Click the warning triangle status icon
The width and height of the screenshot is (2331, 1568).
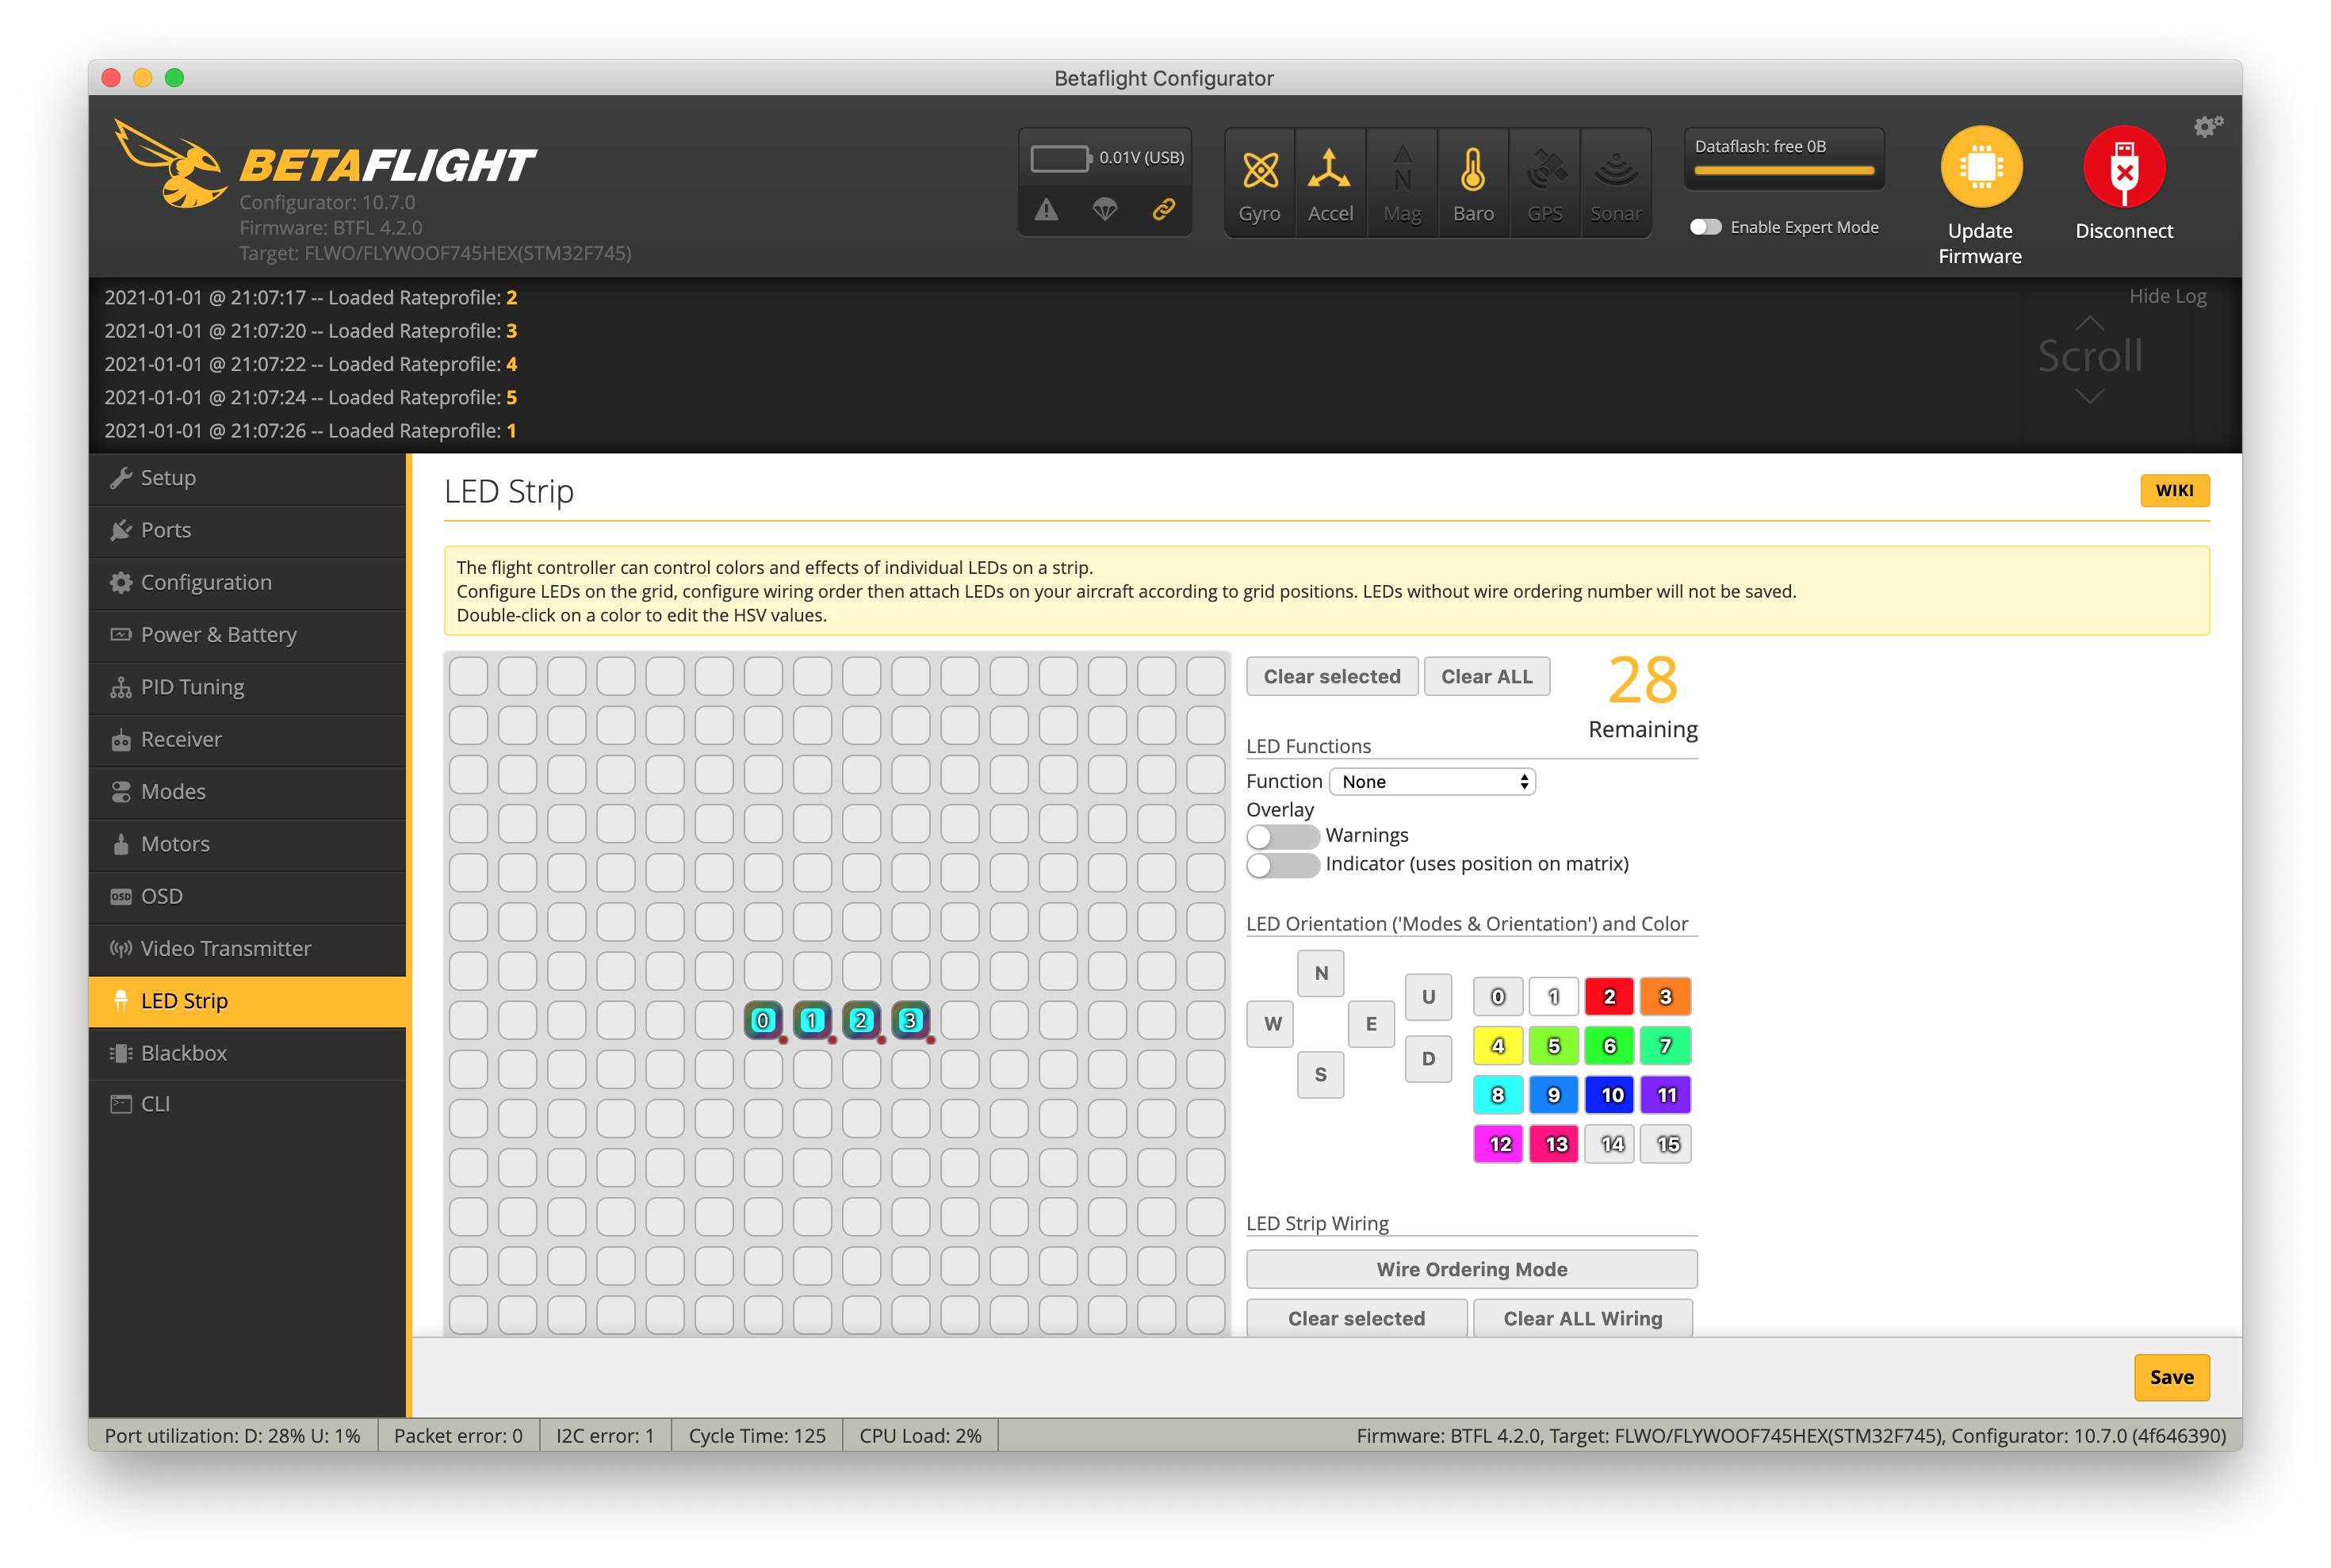(x=1046, y=210)
